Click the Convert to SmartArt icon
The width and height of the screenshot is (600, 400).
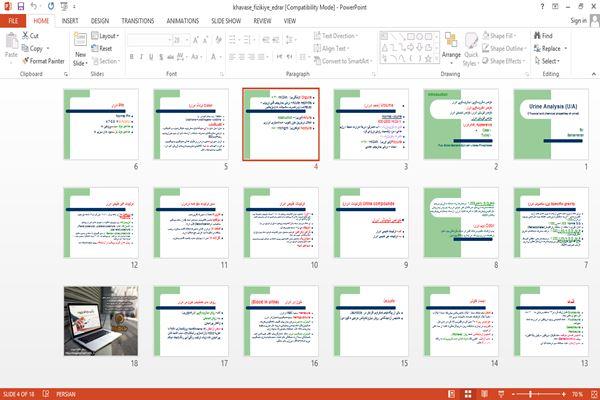pyautogui.click(x=317, y=61)
